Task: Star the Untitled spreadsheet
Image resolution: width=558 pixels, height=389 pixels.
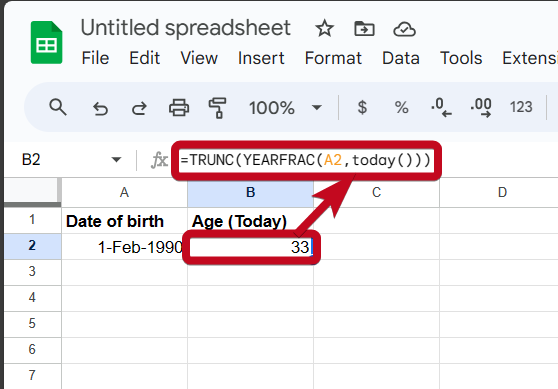Action: coord(325,28)
